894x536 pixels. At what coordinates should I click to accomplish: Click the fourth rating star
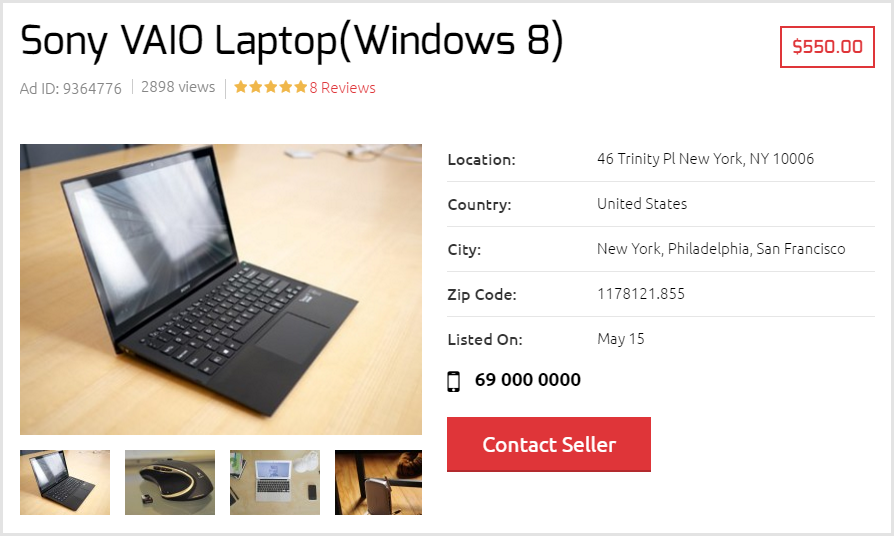286,87
